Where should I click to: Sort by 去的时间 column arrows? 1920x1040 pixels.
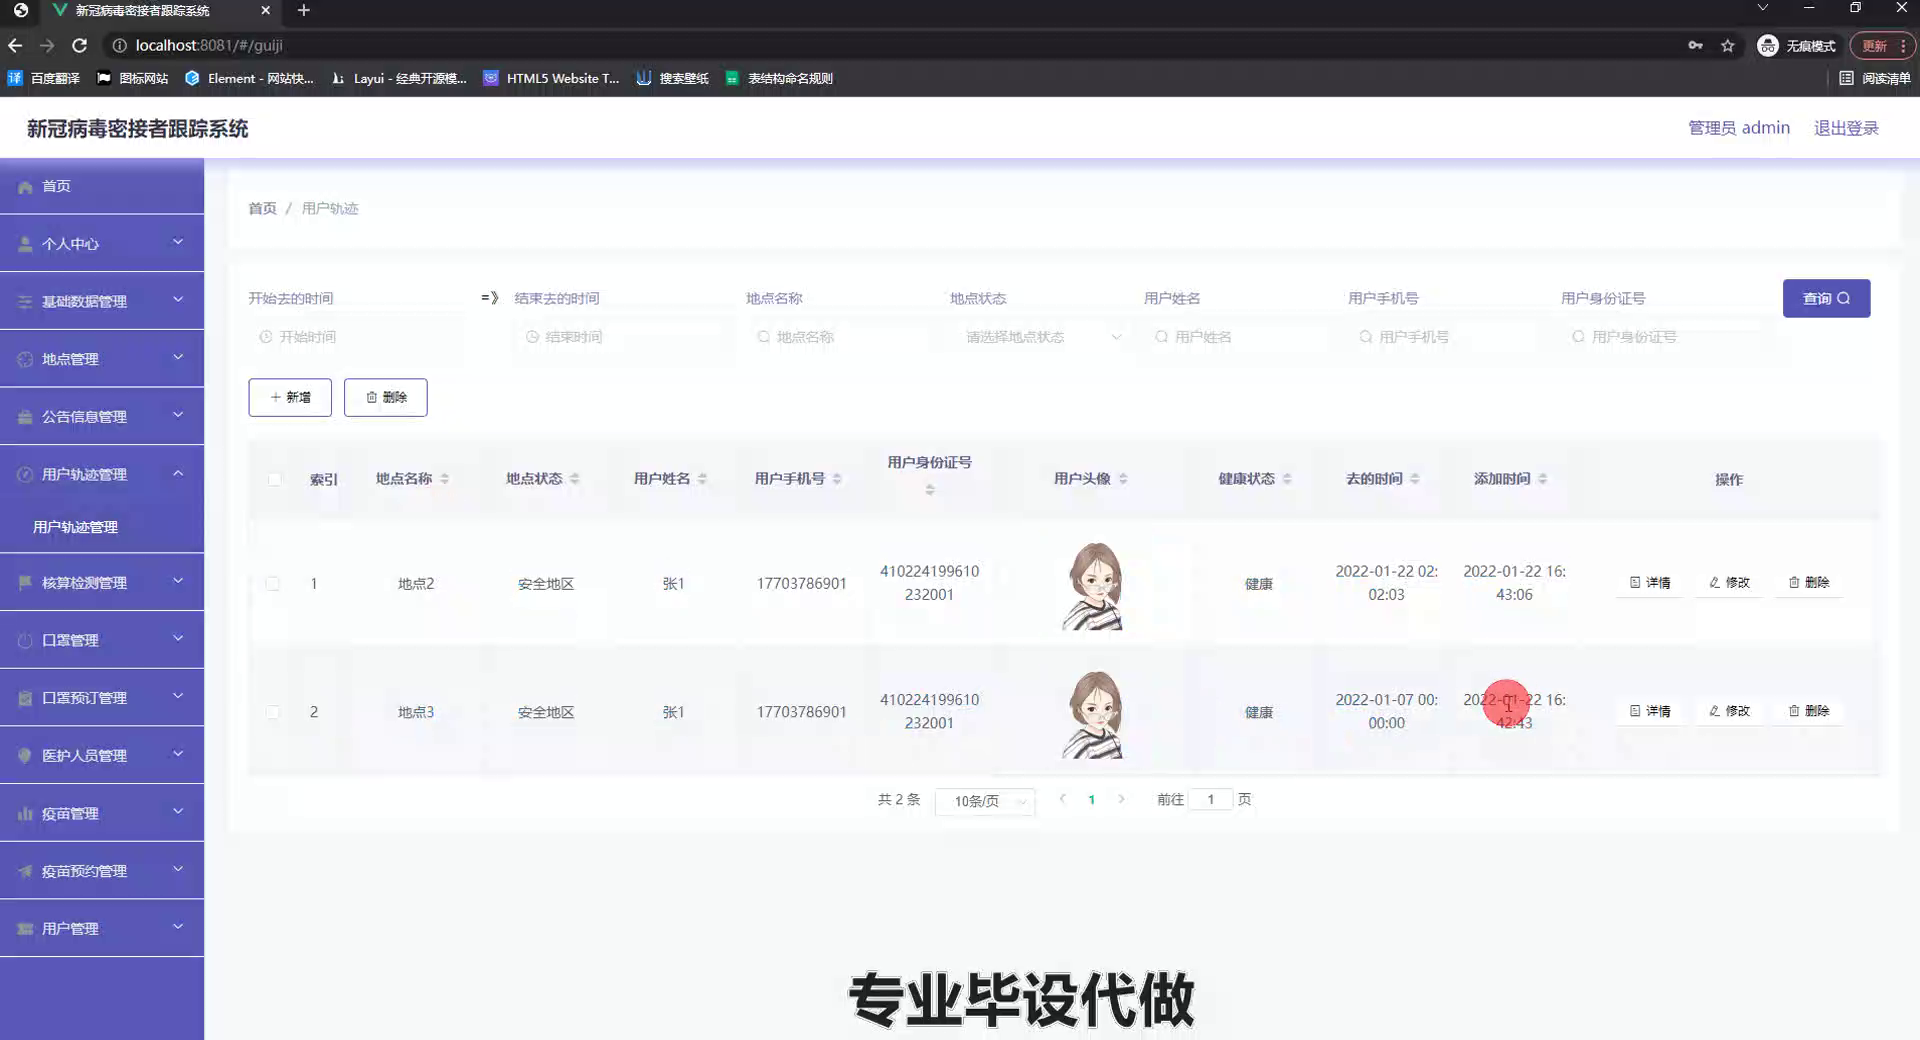pyautogui.click(x=1415, y=479)
